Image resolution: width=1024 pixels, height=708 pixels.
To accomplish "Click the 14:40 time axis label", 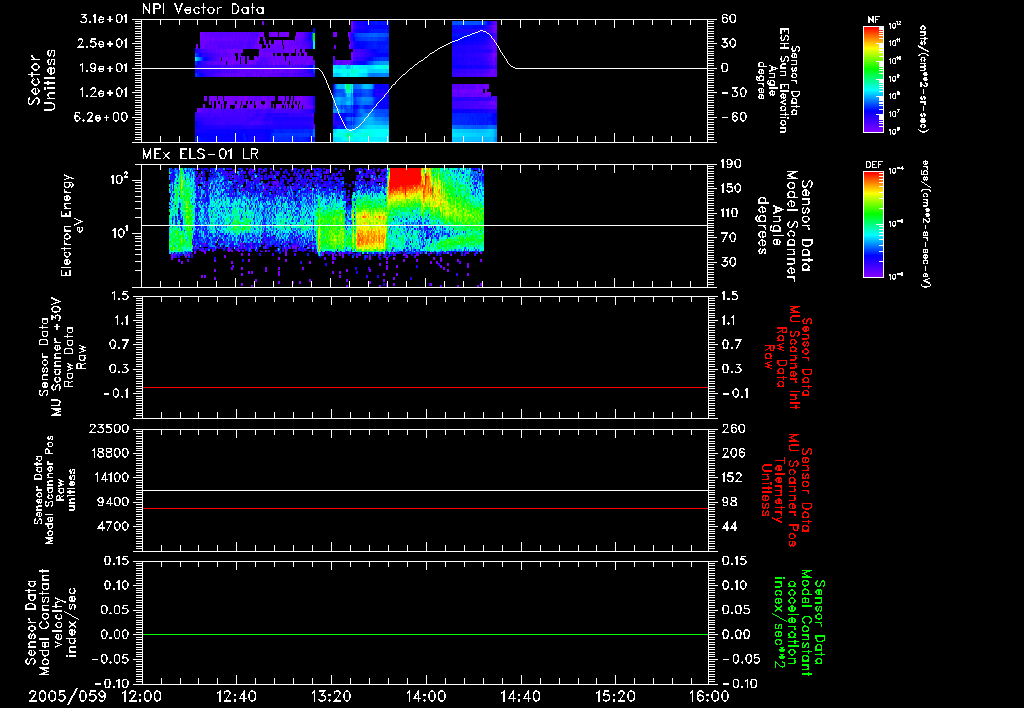I will click(520, 696).
